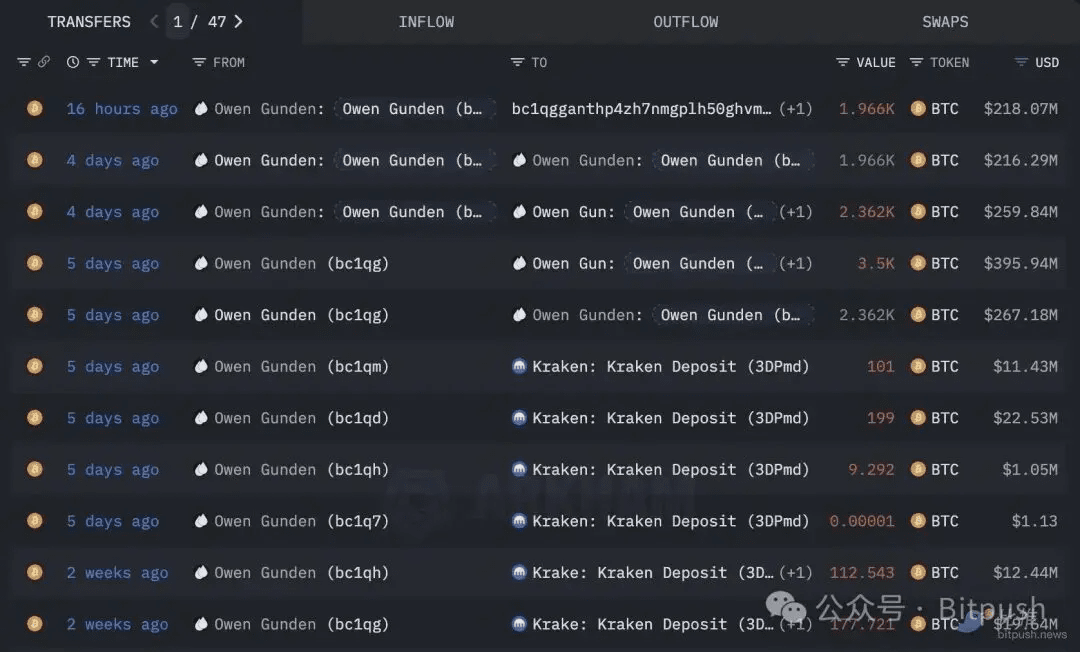Switch to the SWAPS tab
Screen dimensions: 1080x652
coord(945,22)
